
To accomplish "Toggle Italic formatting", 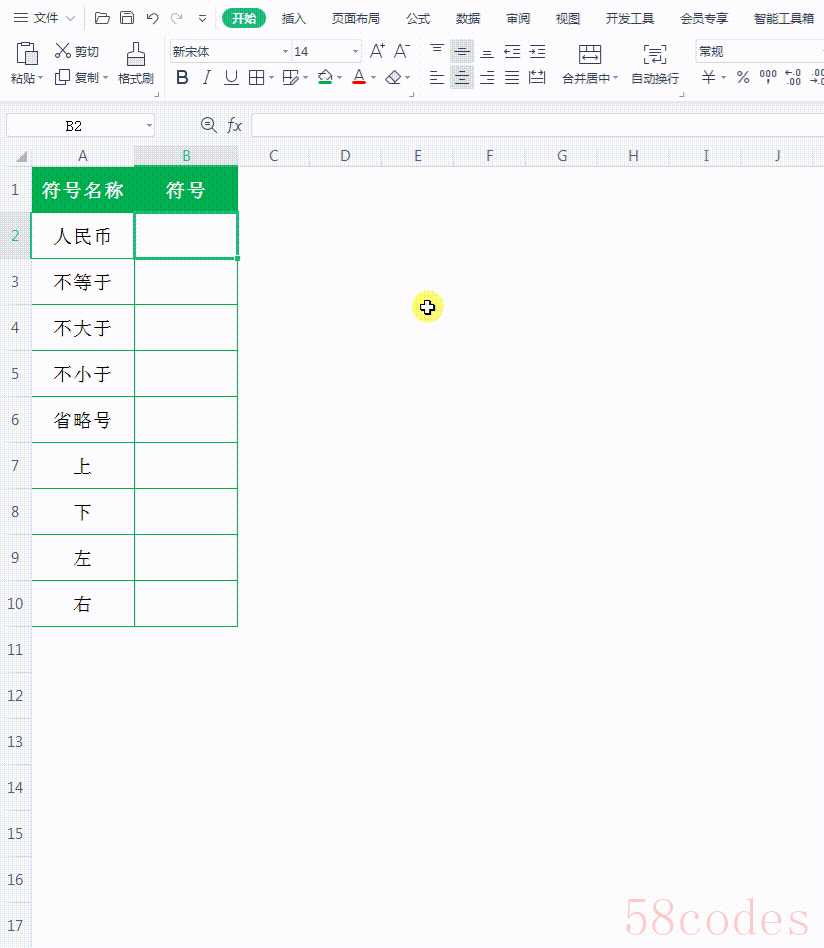I will coord(206,77).
